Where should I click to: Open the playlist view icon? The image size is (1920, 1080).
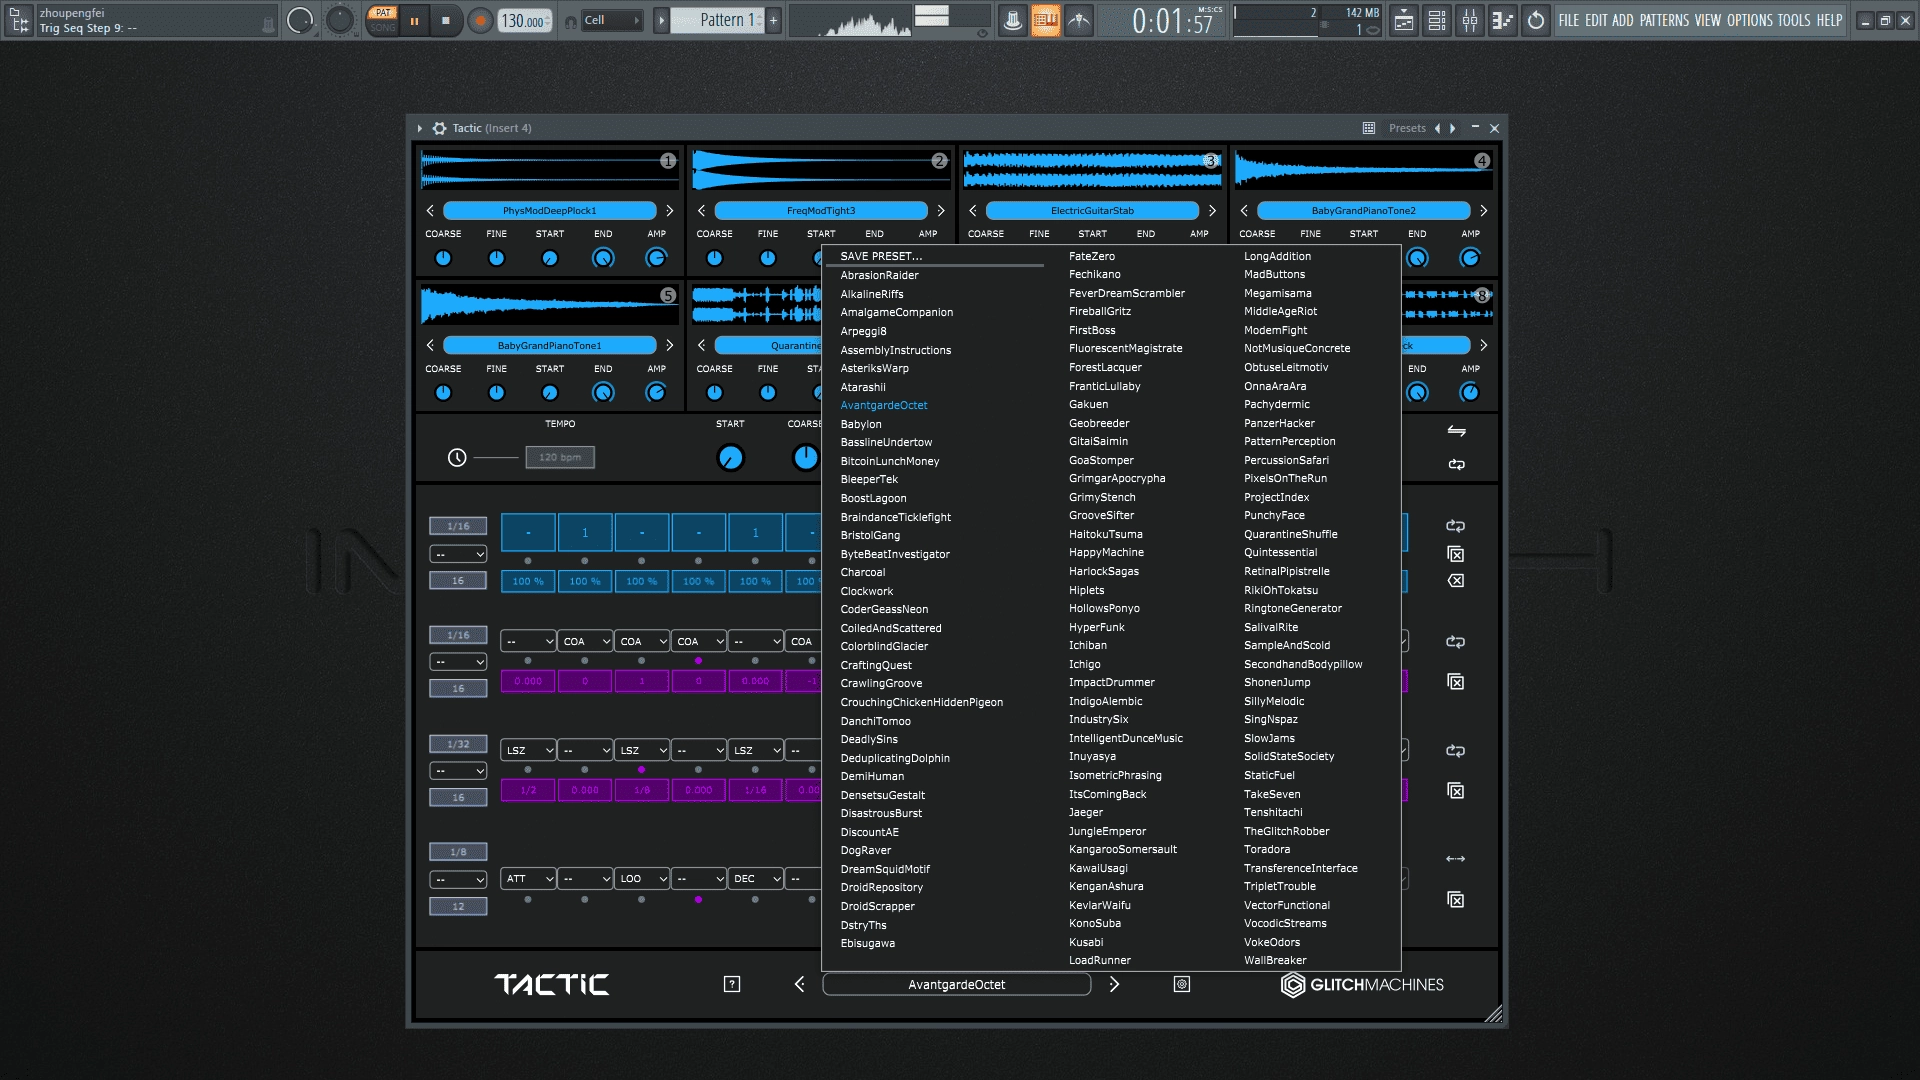click(x=1404, y=20)
